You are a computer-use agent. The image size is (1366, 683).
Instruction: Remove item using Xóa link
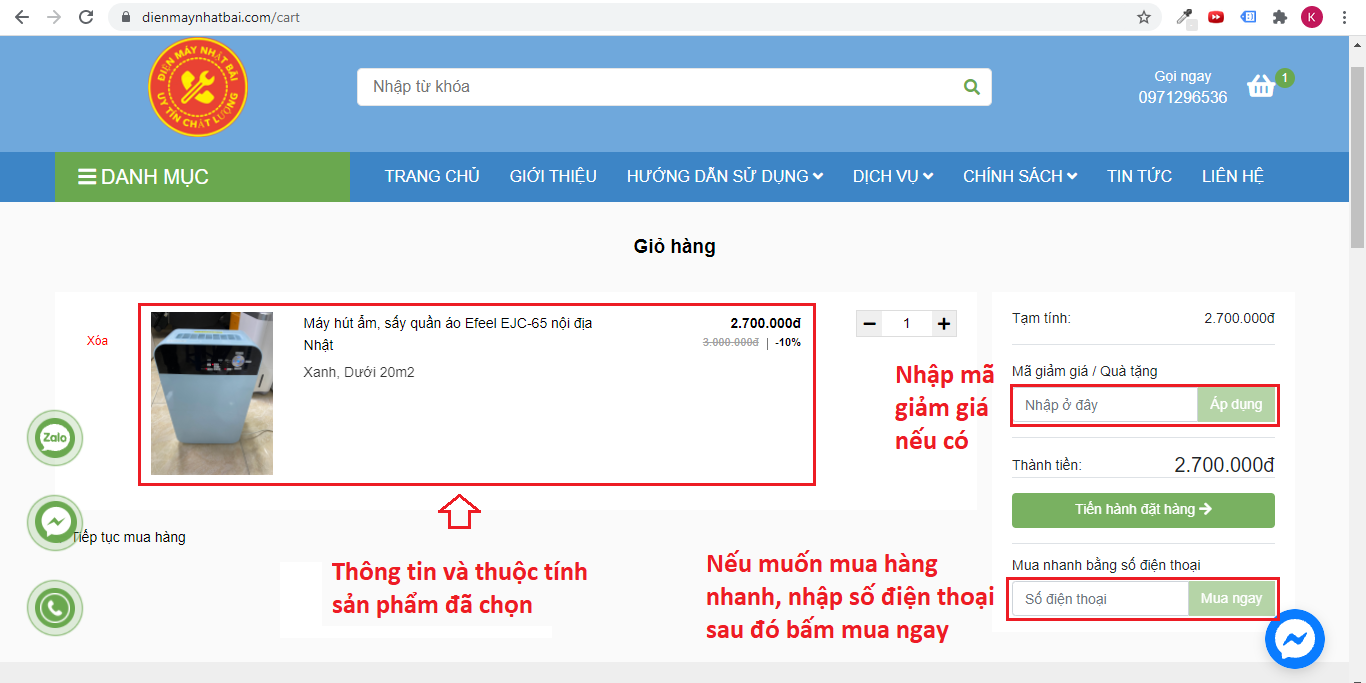(x=97, y=341)
